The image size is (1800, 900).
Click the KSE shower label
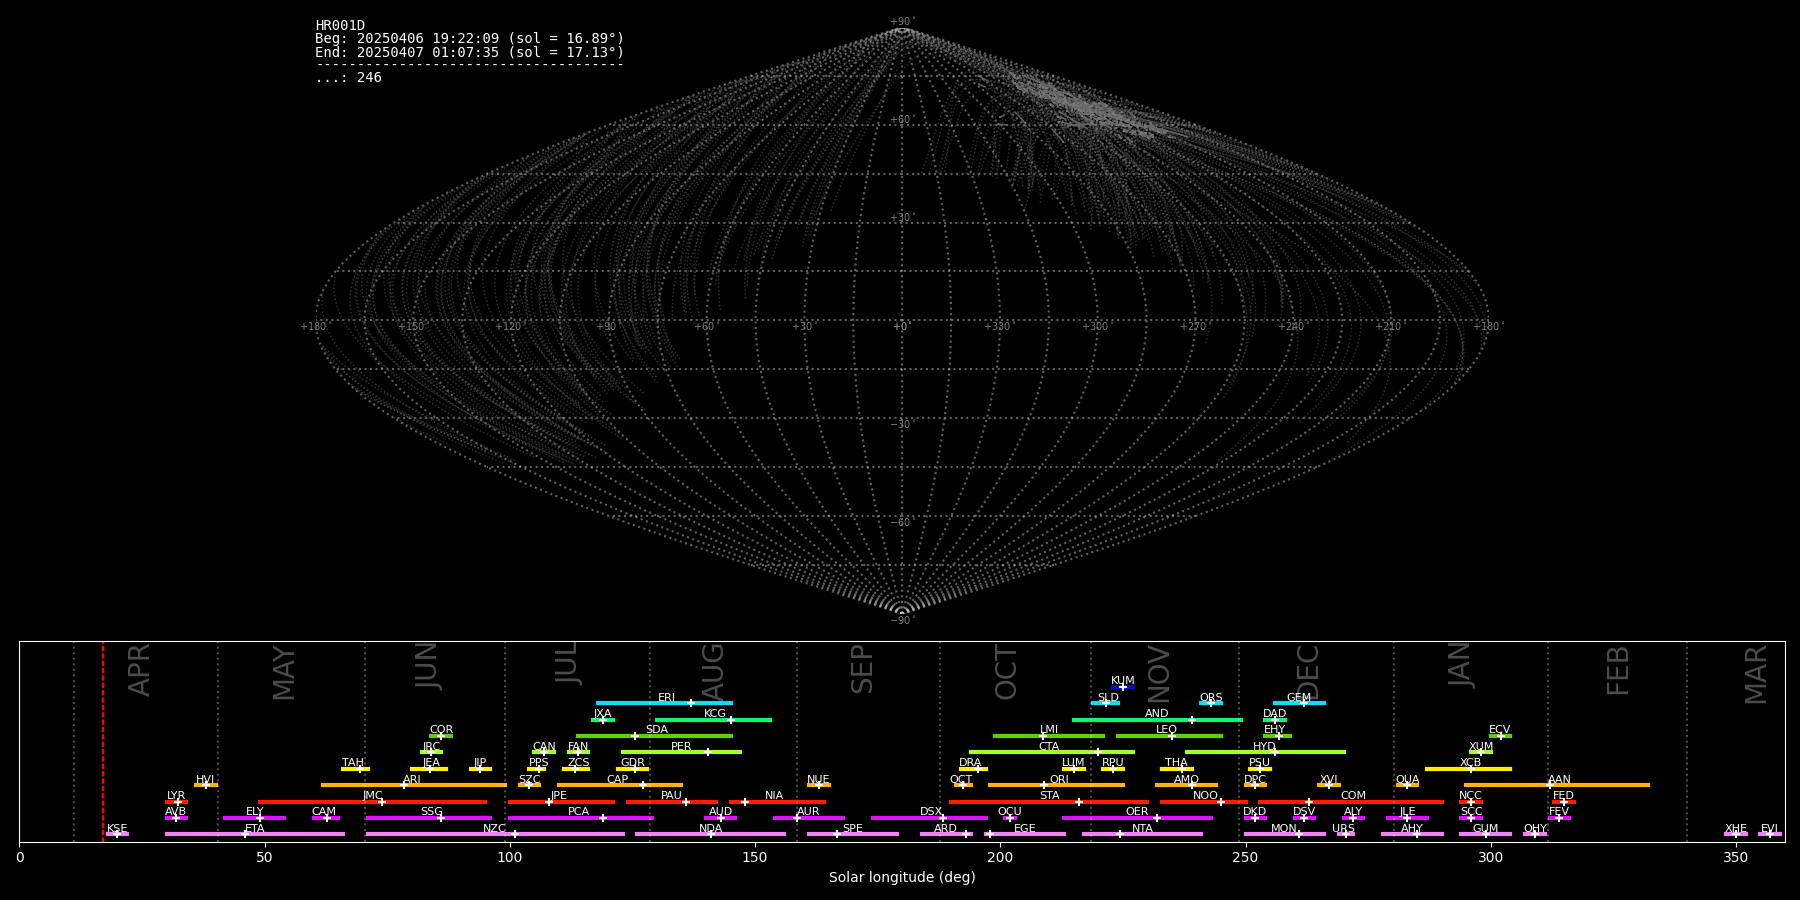(117, 829)
